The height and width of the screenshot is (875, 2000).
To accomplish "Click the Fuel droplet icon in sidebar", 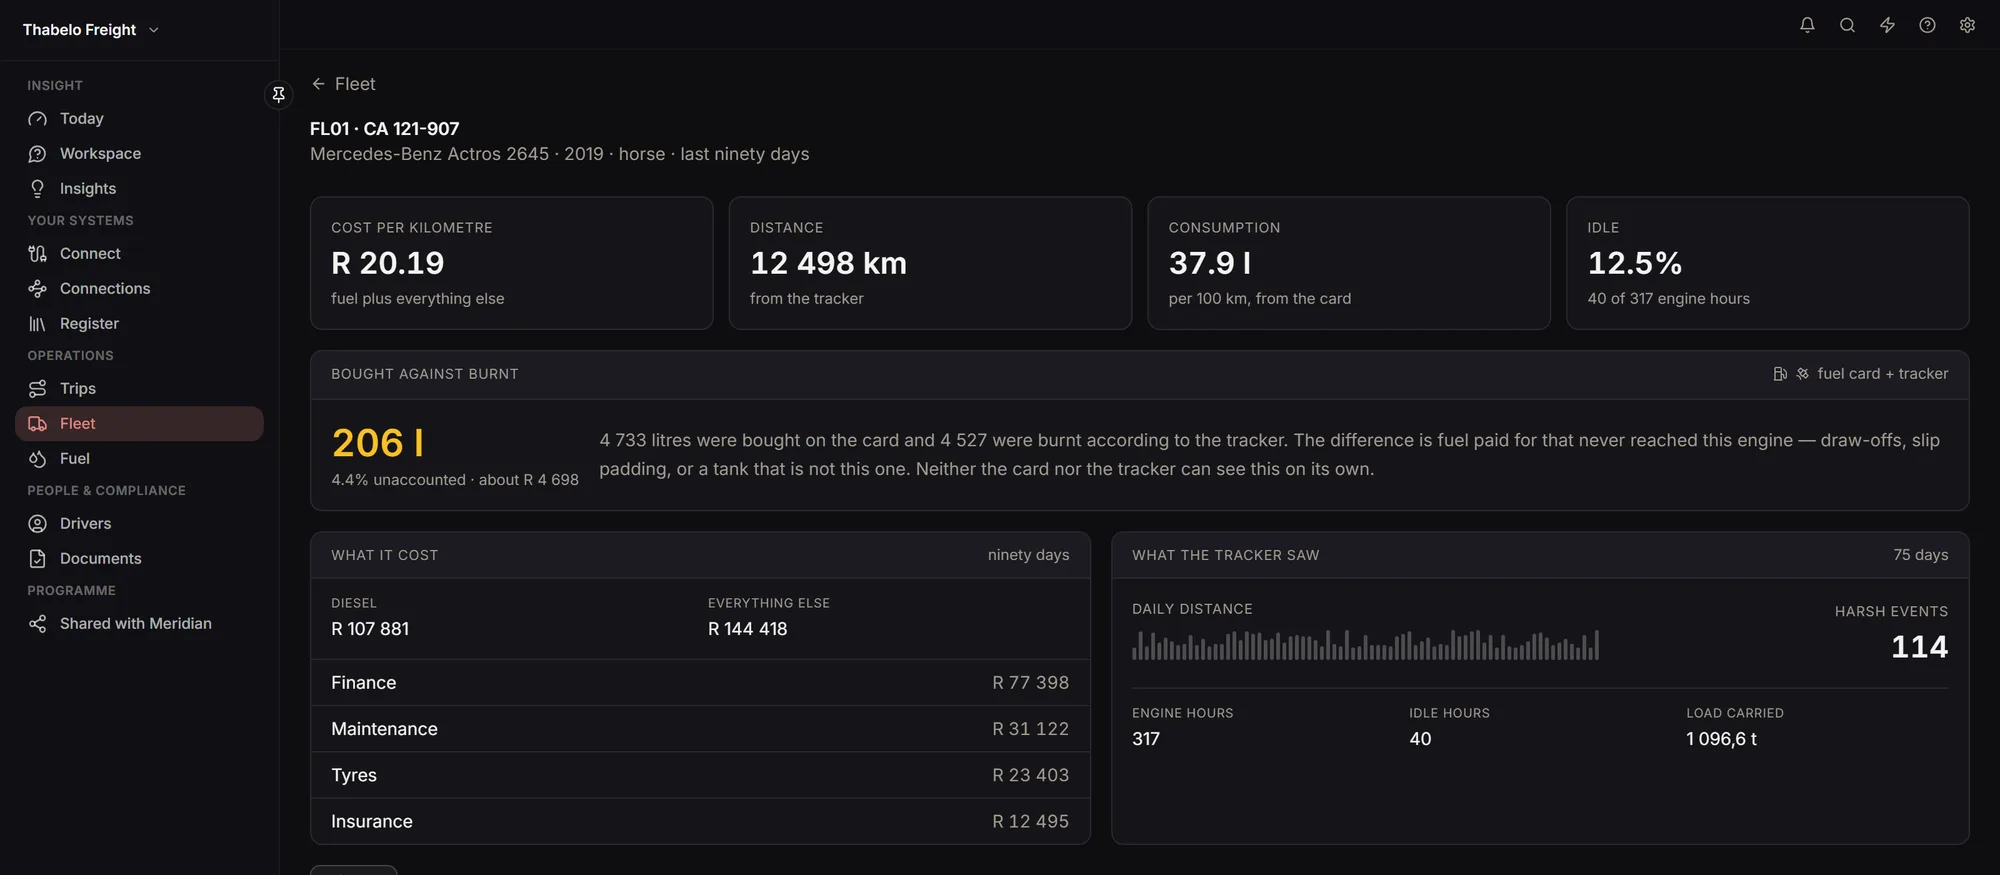I will 38,458.
